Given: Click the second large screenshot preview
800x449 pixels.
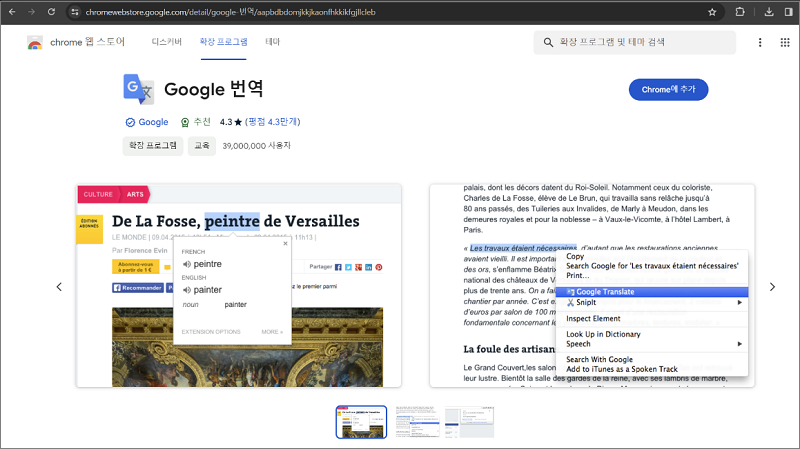Looking at the screenshot, I should pos(592,286).
